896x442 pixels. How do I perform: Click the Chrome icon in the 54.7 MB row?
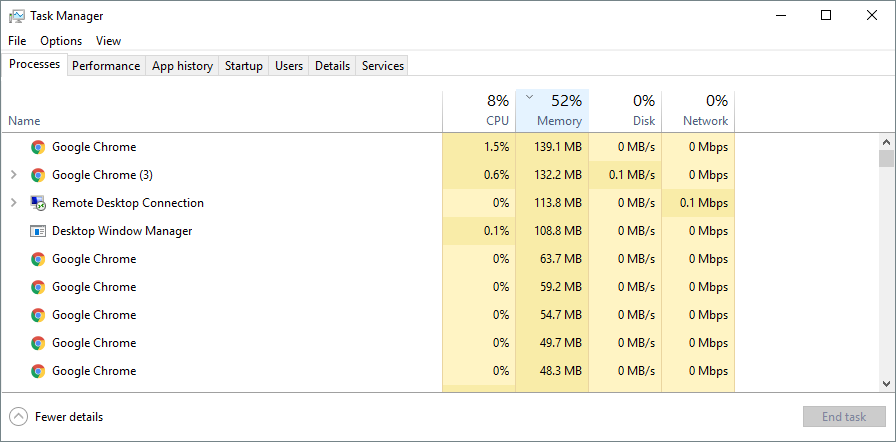(x=38, y=315)
